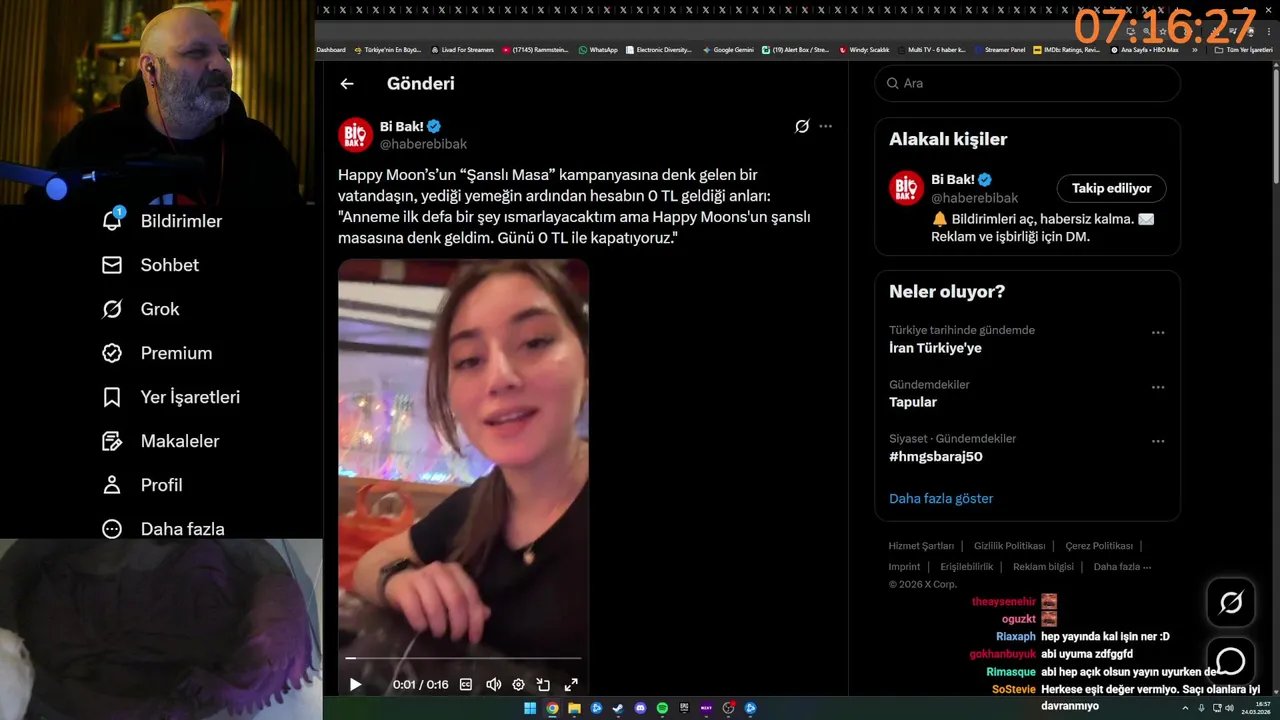Expand the Daha fazla sidebar menu
The height and width of the screenshot is (720, 1280).
163,529
